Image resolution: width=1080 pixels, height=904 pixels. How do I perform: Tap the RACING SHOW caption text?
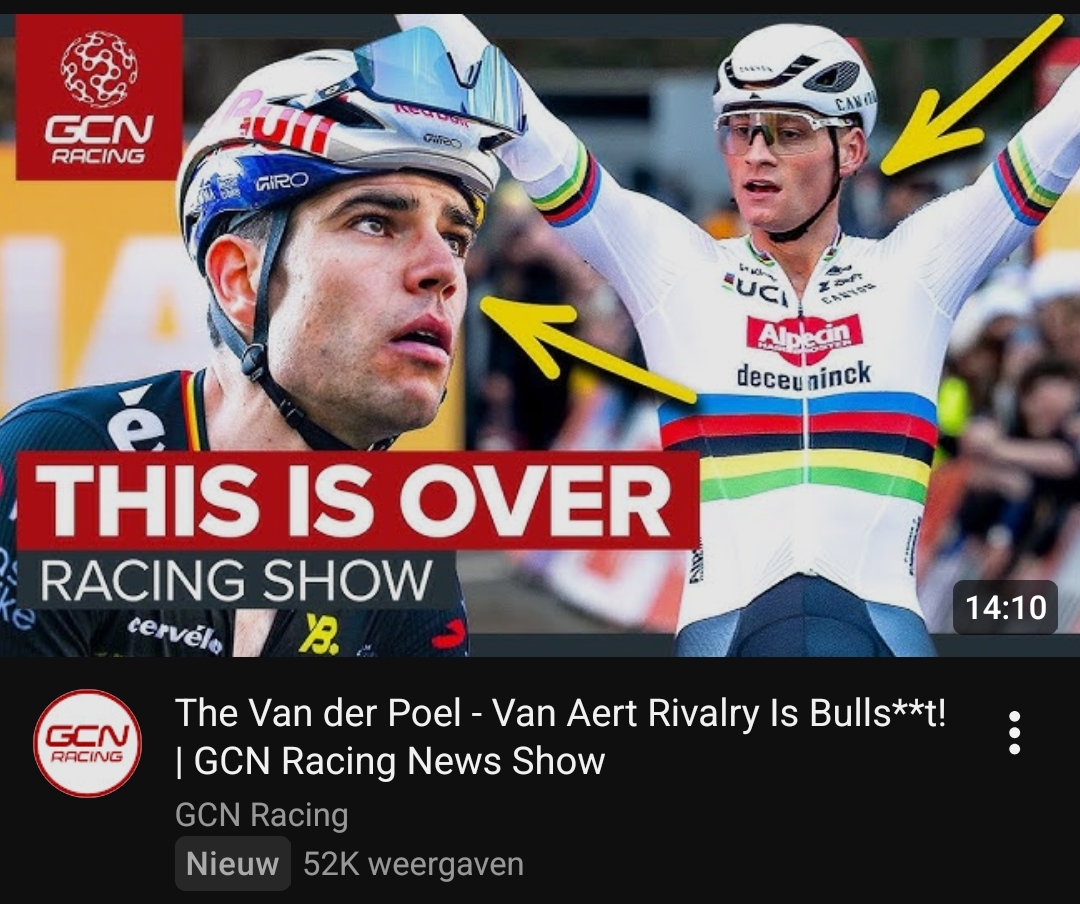click(x=236, y=580)
